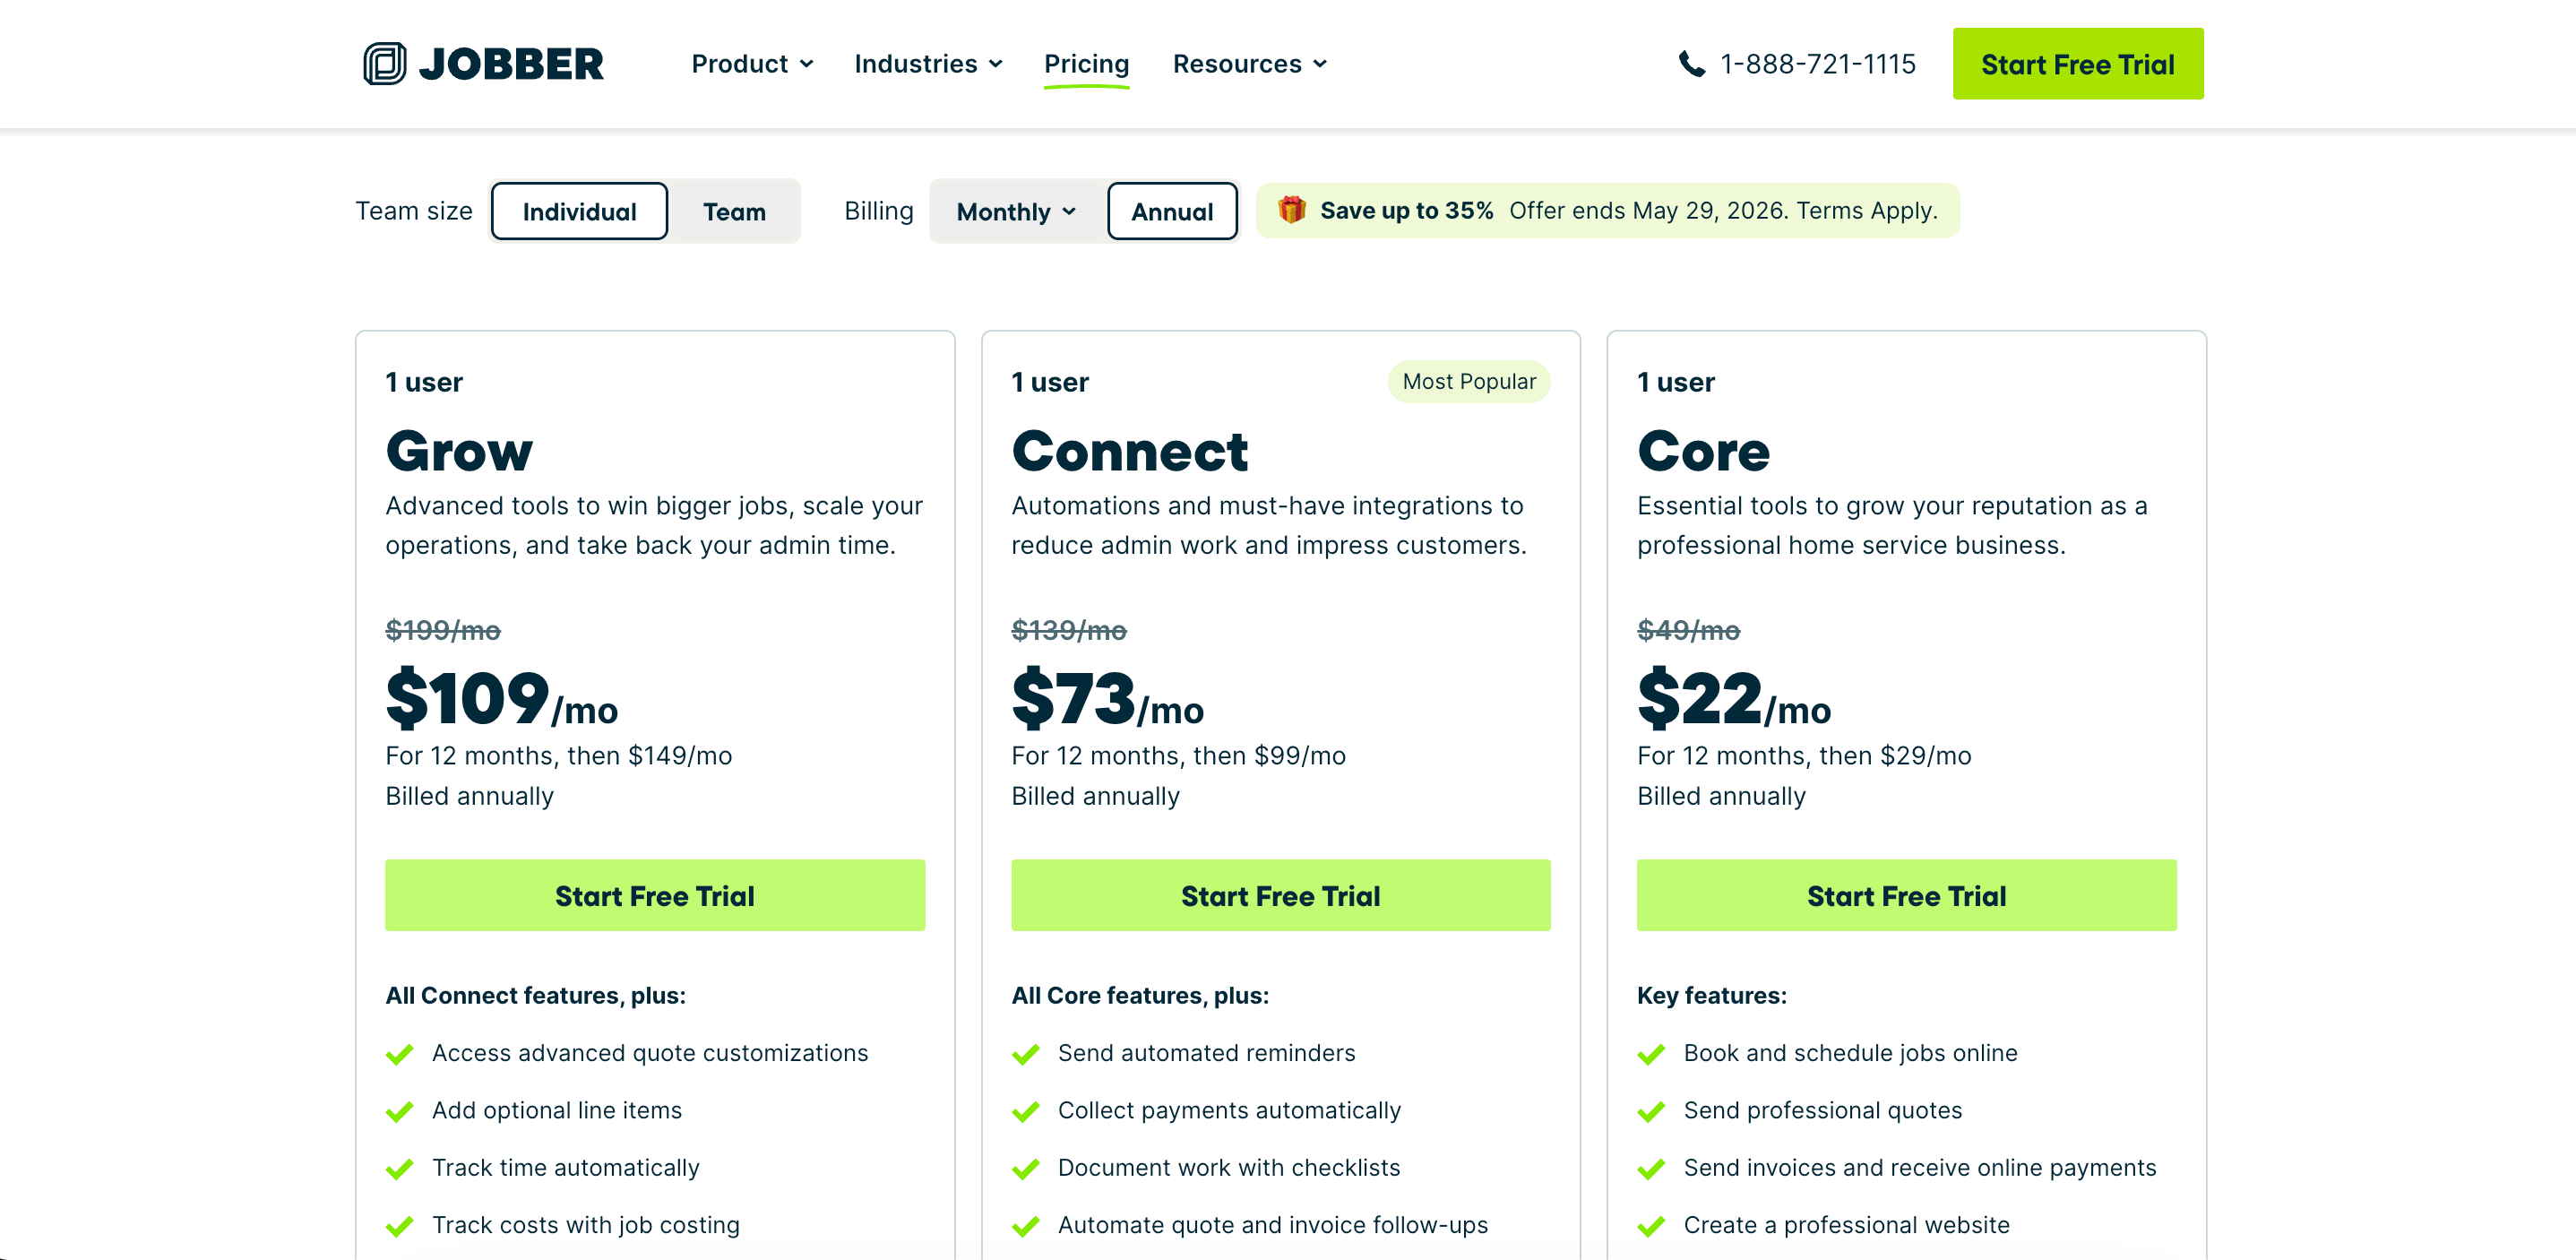The height and width of the screenshot is (1260, 2576).
Task: Click the JOBBER wordmark to go home
Action: 511,64
